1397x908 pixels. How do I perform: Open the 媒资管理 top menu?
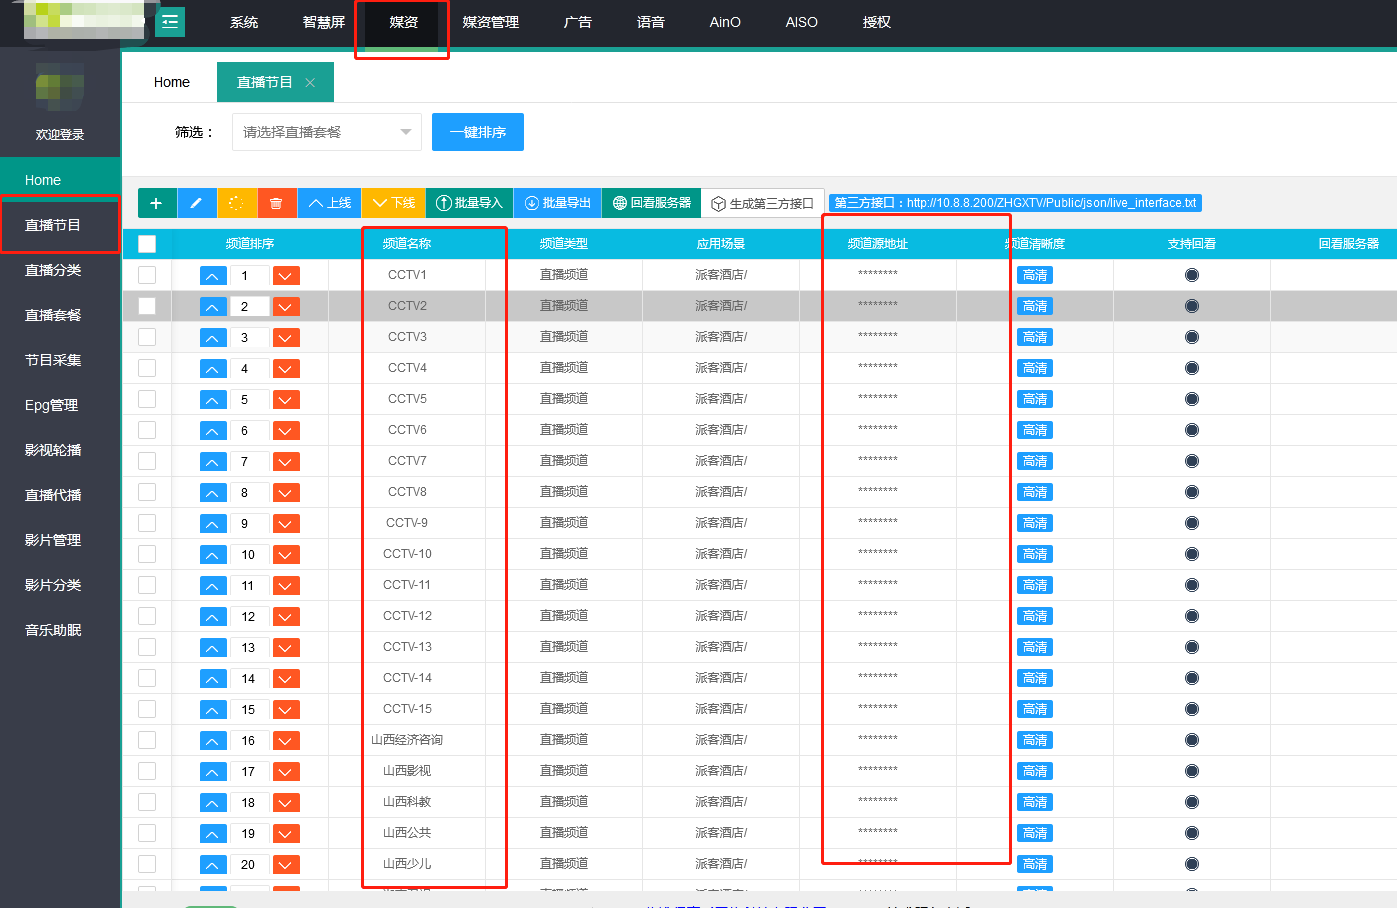pyautogui.click(x=490, y=22)
